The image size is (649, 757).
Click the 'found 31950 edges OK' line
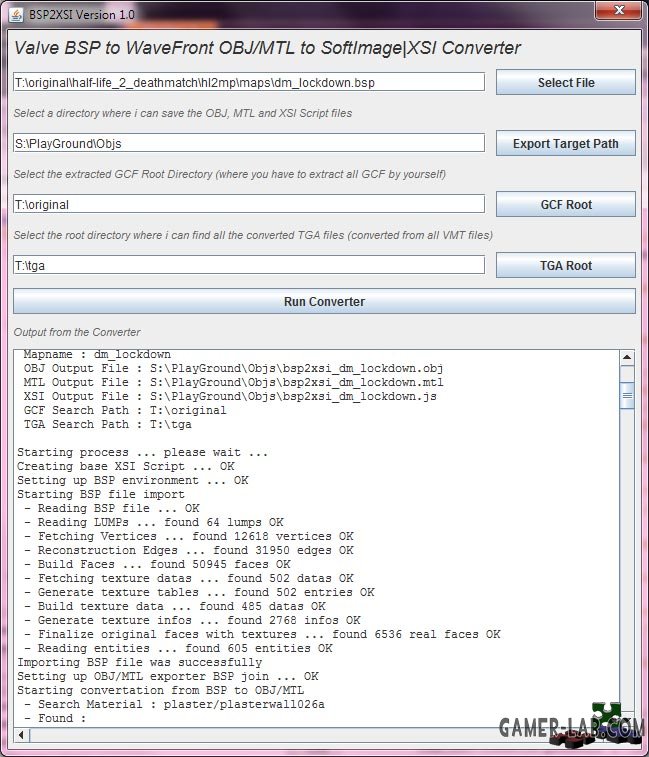[x=189, y=550]
